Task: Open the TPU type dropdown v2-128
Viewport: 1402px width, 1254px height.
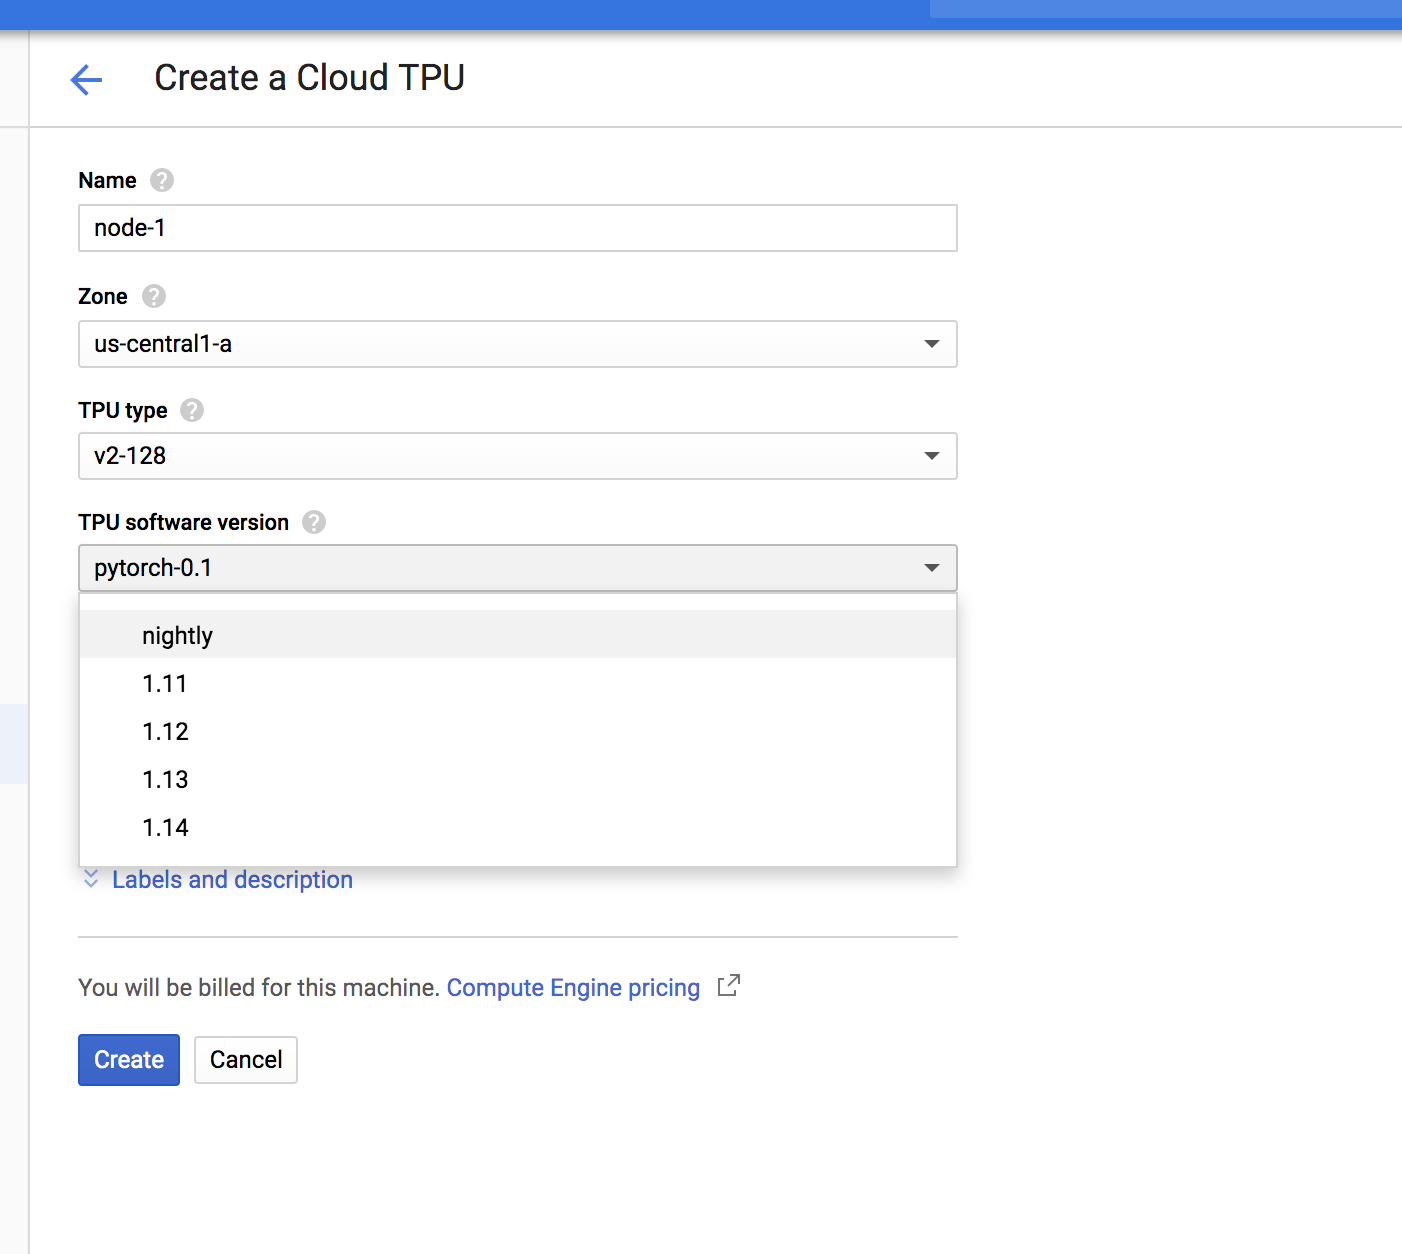Action: click(518, 456)
